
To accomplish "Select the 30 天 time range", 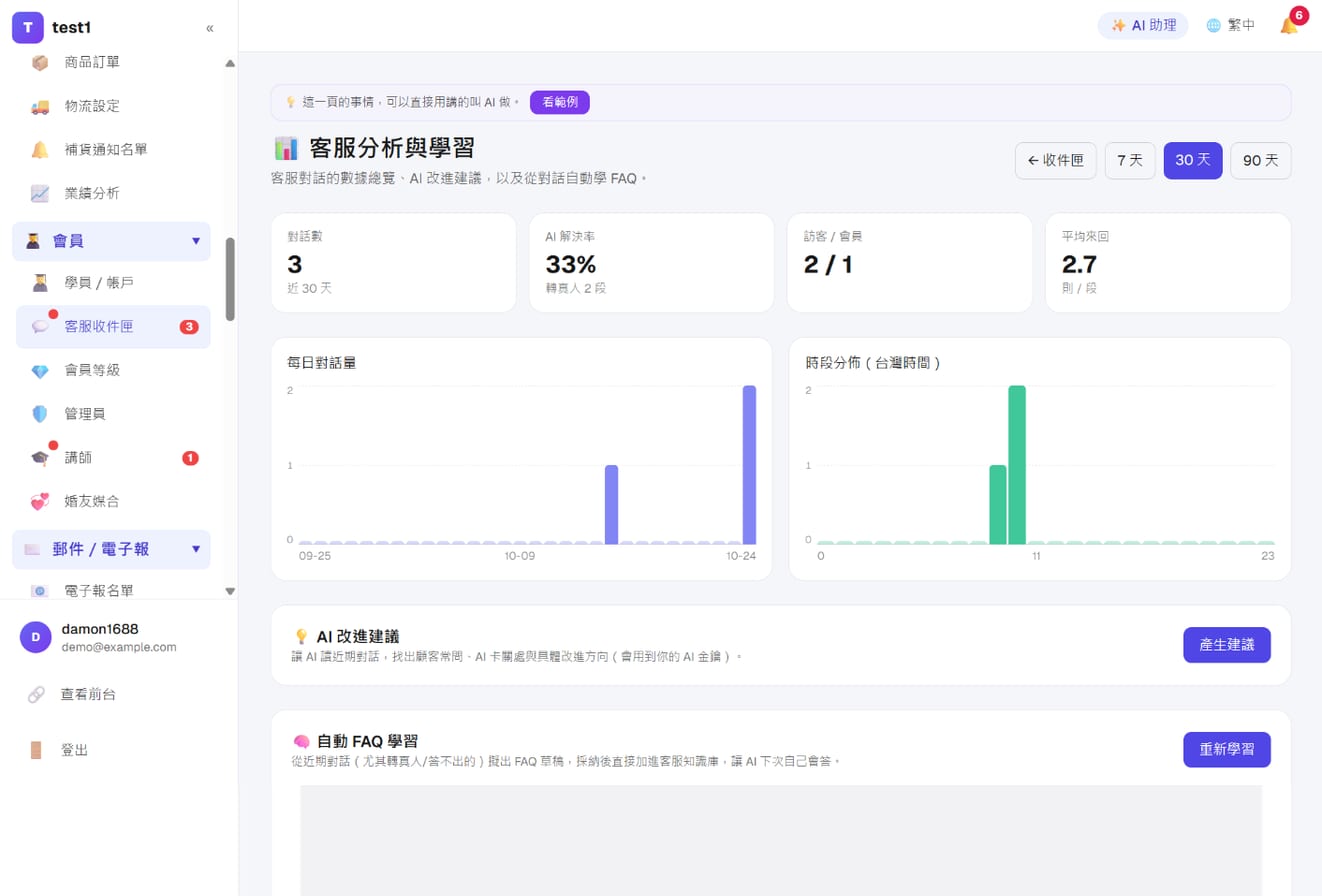I will [x=1193, y=160].
